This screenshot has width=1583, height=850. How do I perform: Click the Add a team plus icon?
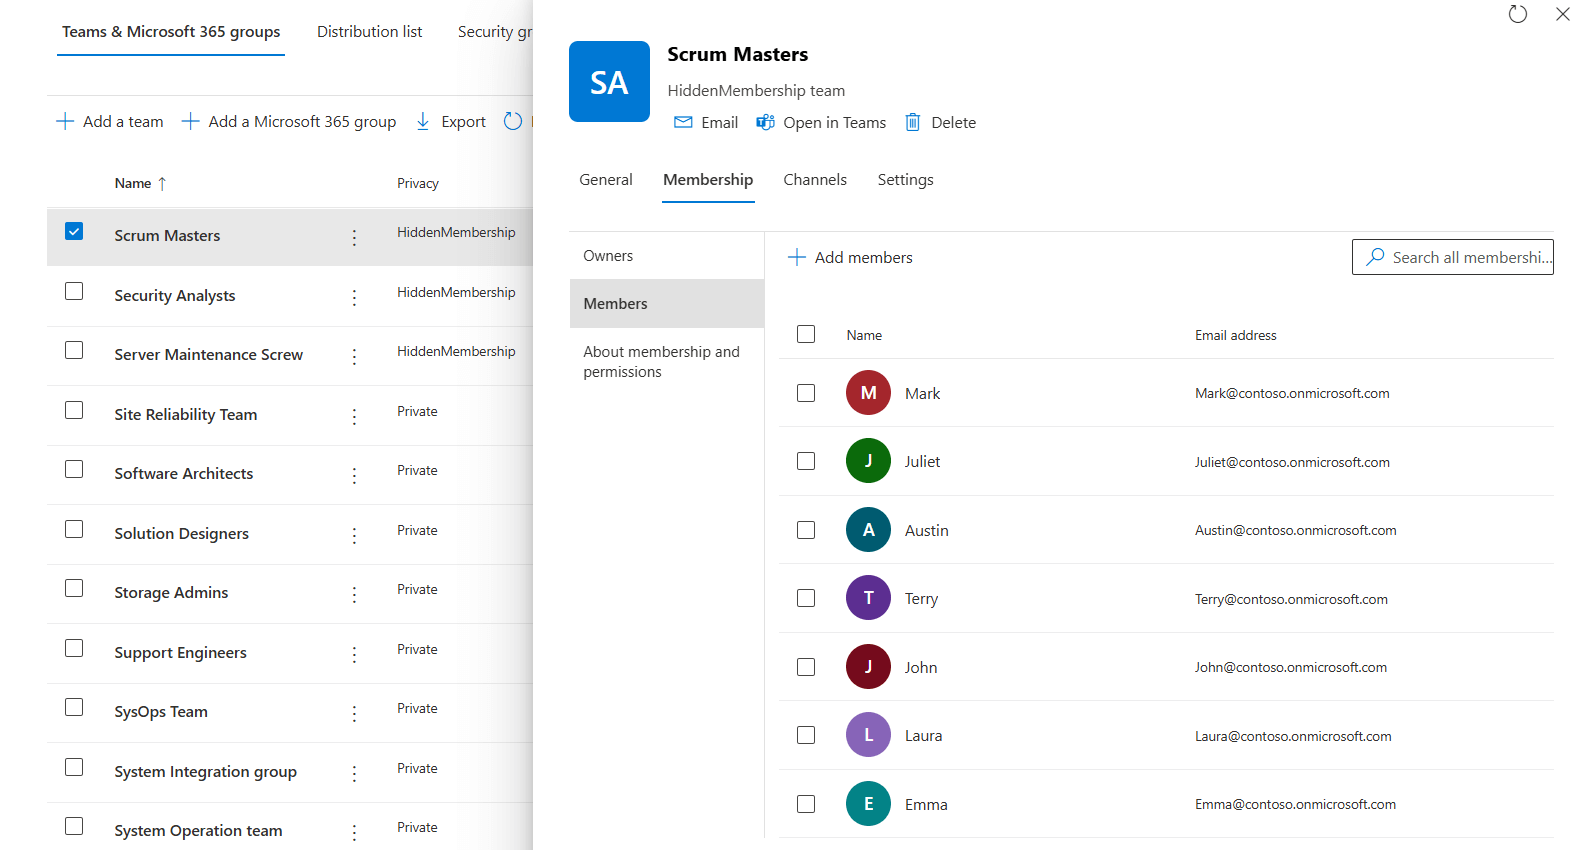65,121
